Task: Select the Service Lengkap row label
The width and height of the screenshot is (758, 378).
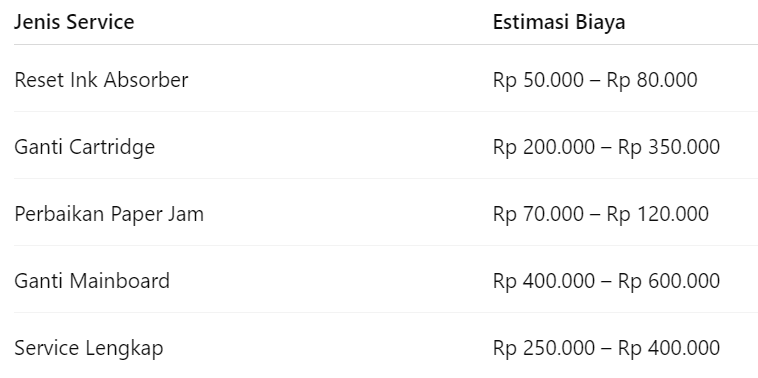Action: point(88,348)
